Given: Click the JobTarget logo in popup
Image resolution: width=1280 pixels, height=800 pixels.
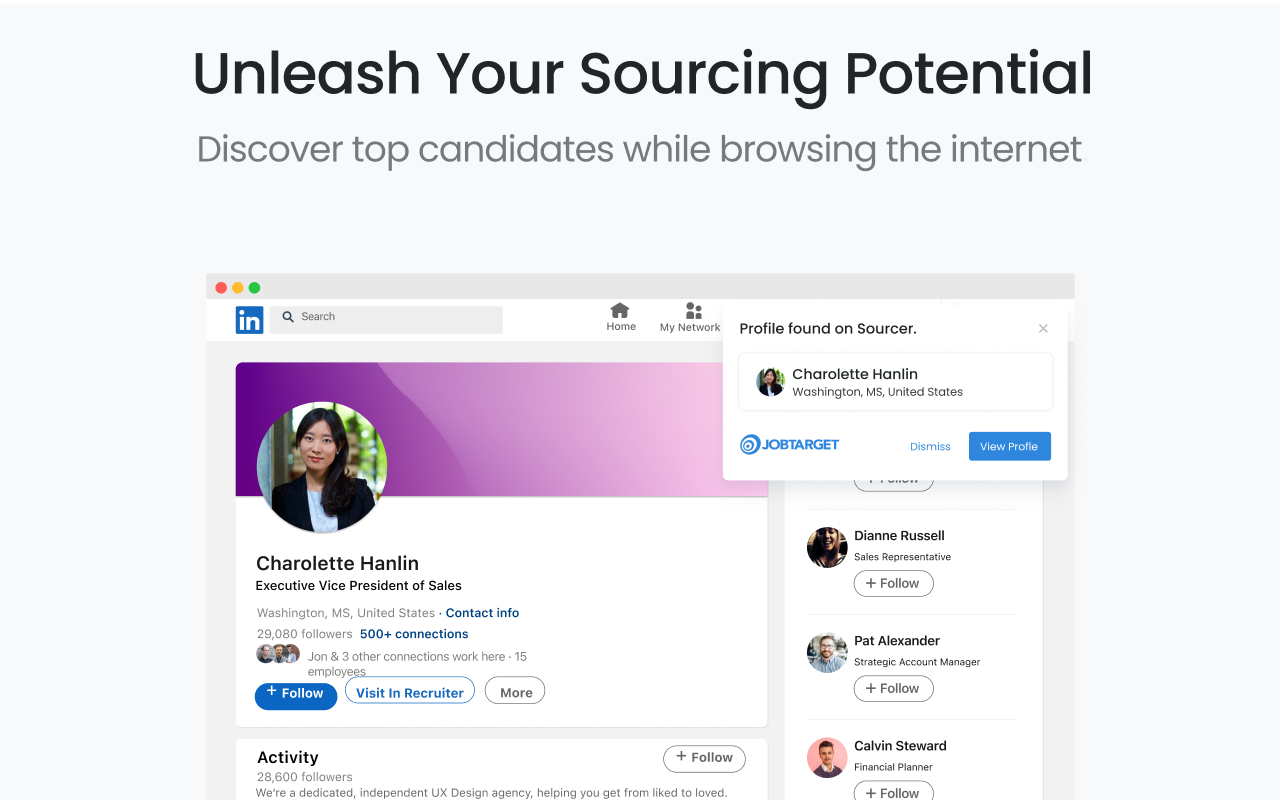Looking at the screenshot, I should [x=789, y=445].
